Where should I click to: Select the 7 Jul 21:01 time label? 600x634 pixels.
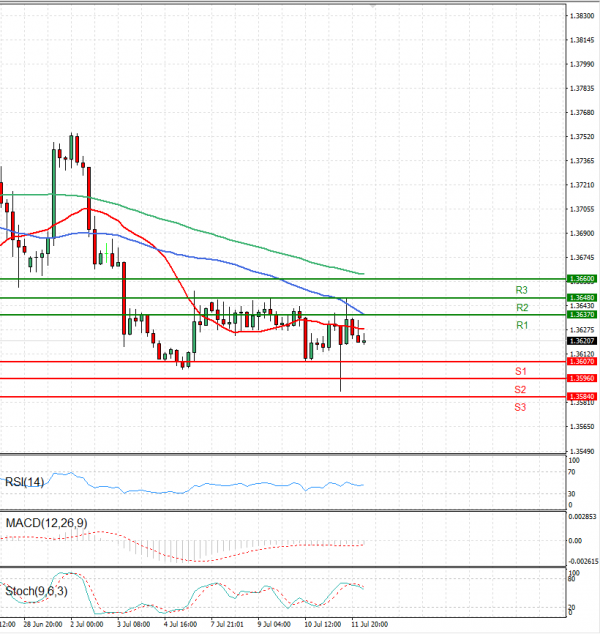tap(227, 624)
